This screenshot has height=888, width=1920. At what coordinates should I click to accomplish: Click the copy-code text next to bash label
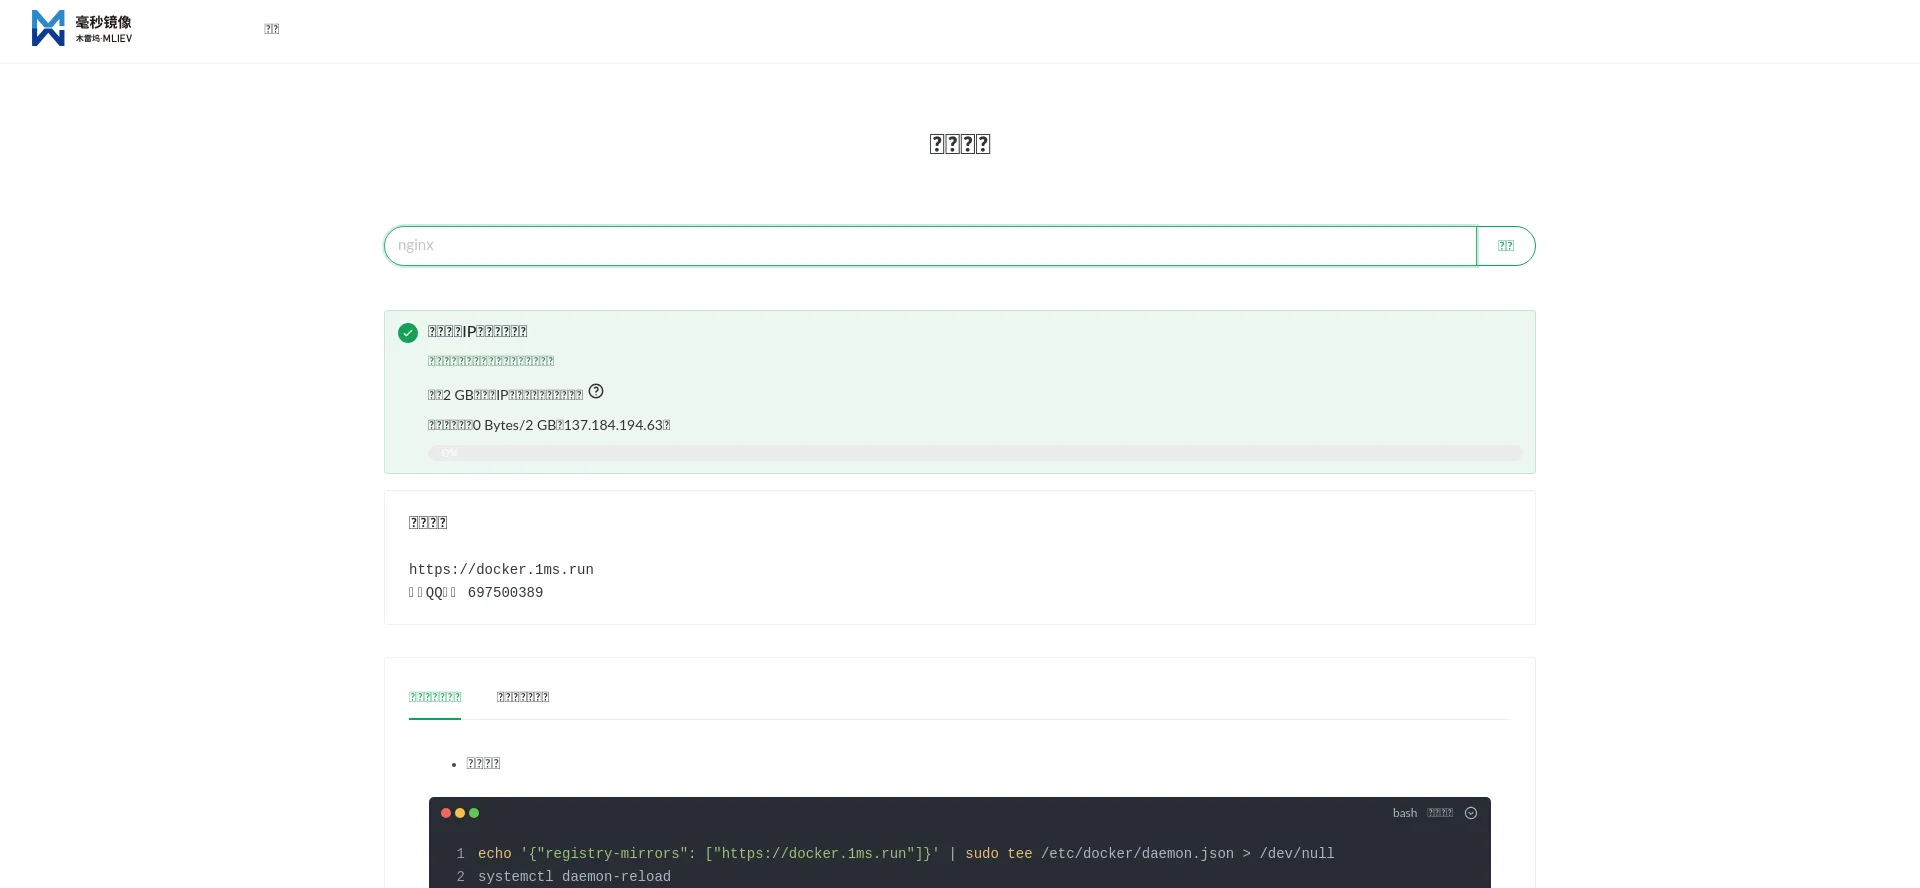pyautogui.click(x=1440, y=813)
